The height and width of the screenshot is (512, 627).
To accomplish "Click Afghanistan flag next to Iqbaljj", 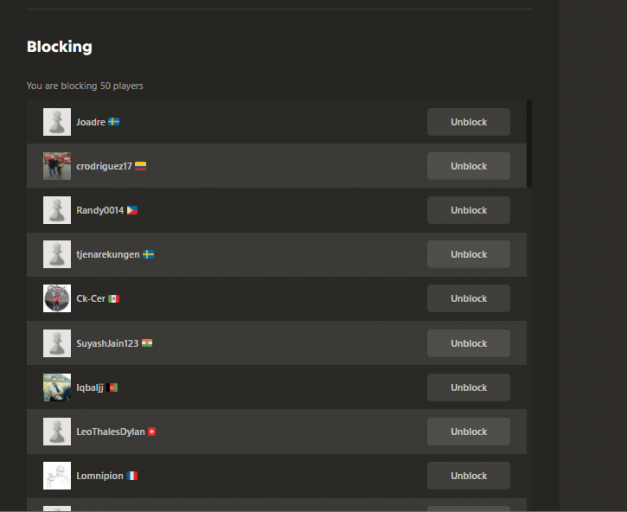I will pyautogui.click(x=112, y=387).
